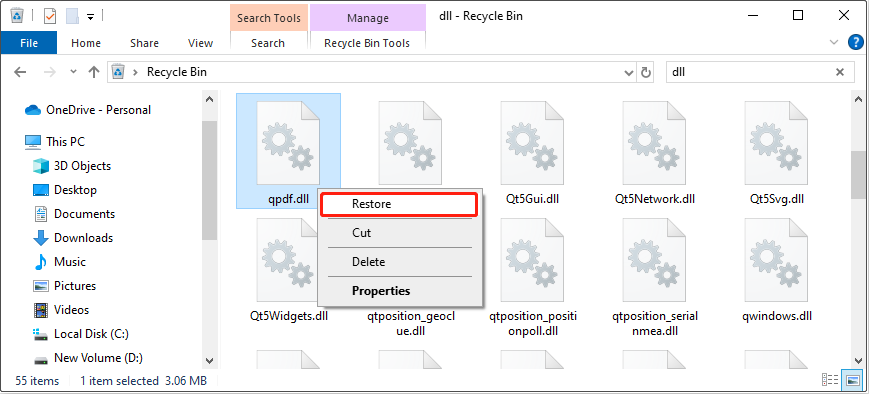Switch to details view layout
Screen dimensions: 869x394
pyautogui.click(x=830, y=380)
